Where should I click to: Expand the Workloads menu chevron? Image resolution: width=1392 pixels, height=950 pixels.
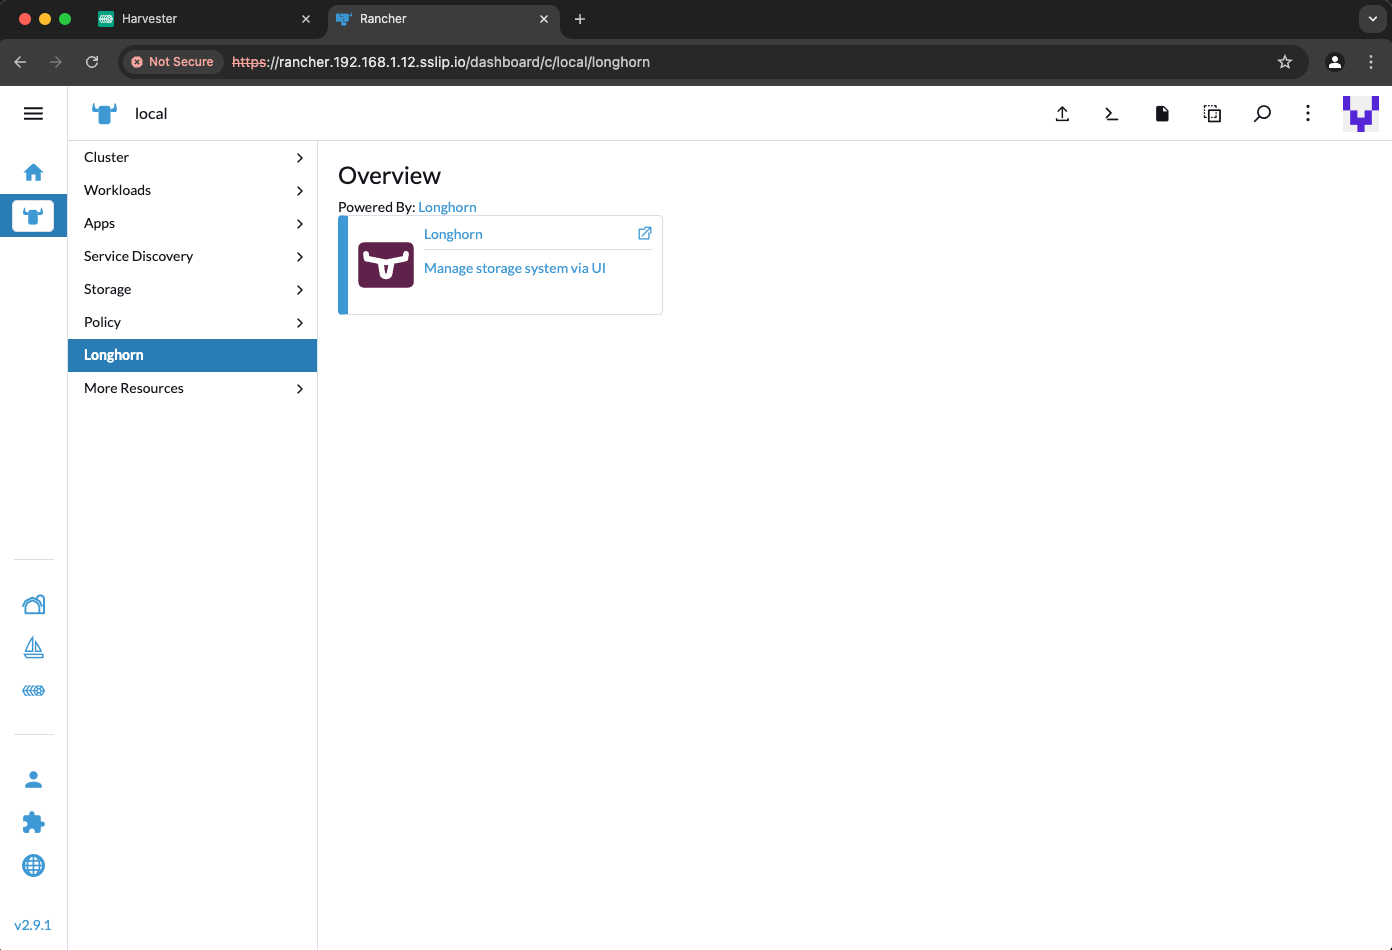pos(299,191)
